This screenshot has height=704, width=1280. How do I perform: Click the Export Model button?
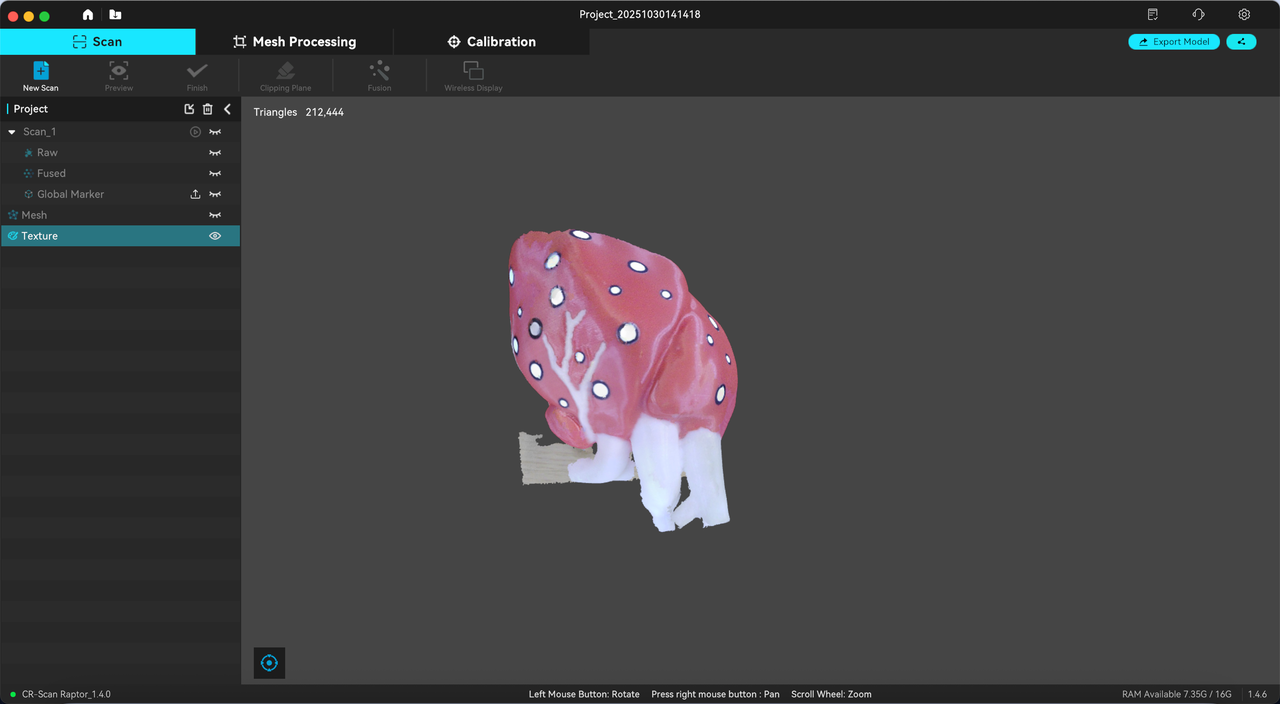coord(1173,42)
